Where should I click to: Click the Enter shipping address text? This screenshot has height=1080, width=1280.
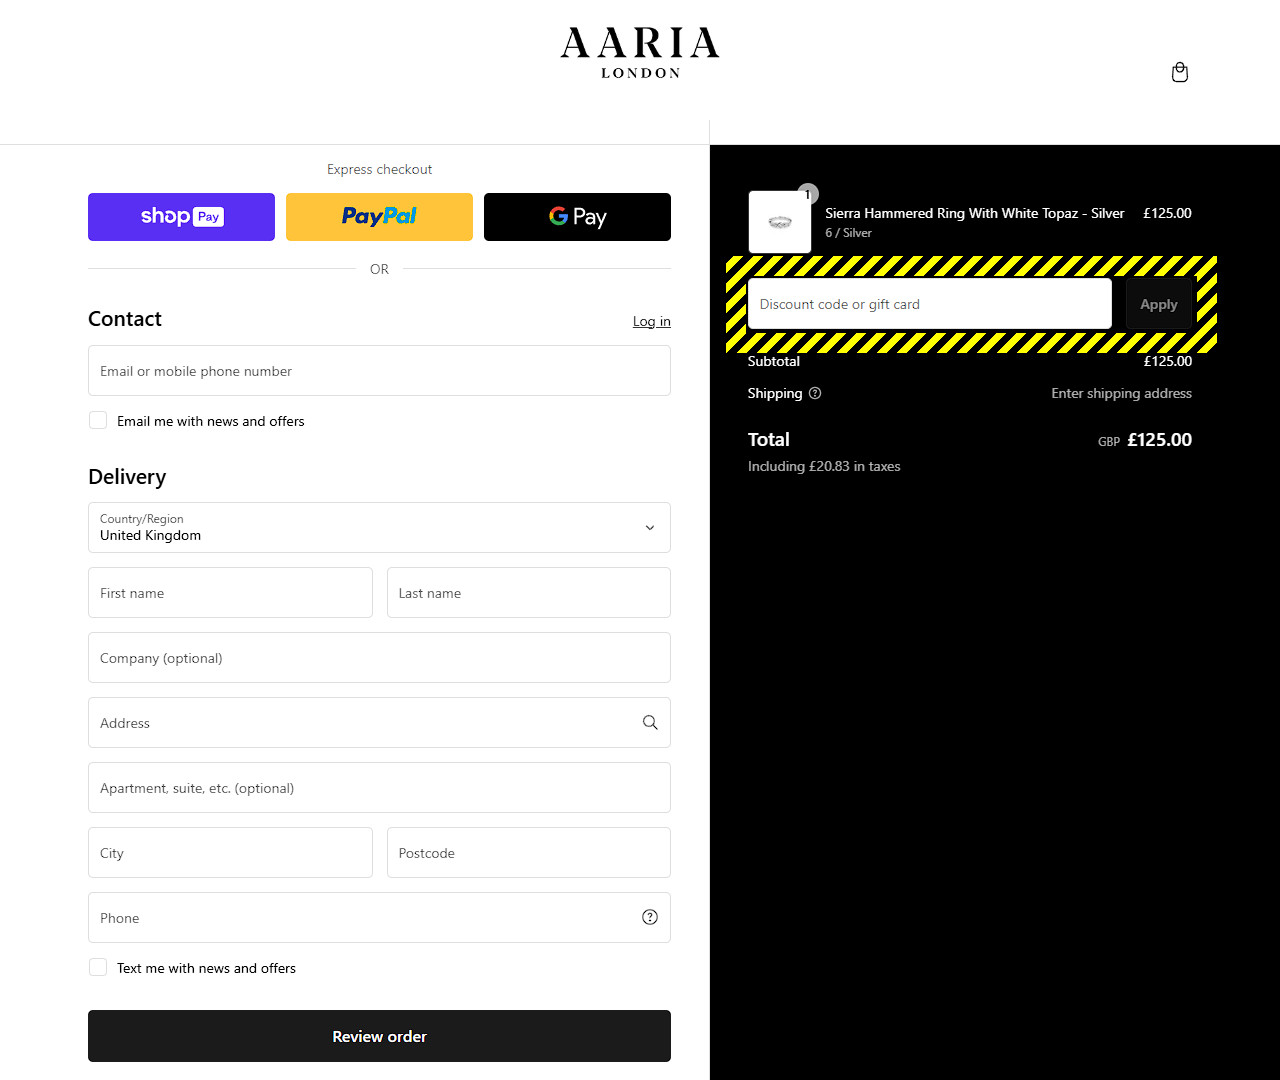1121,393
